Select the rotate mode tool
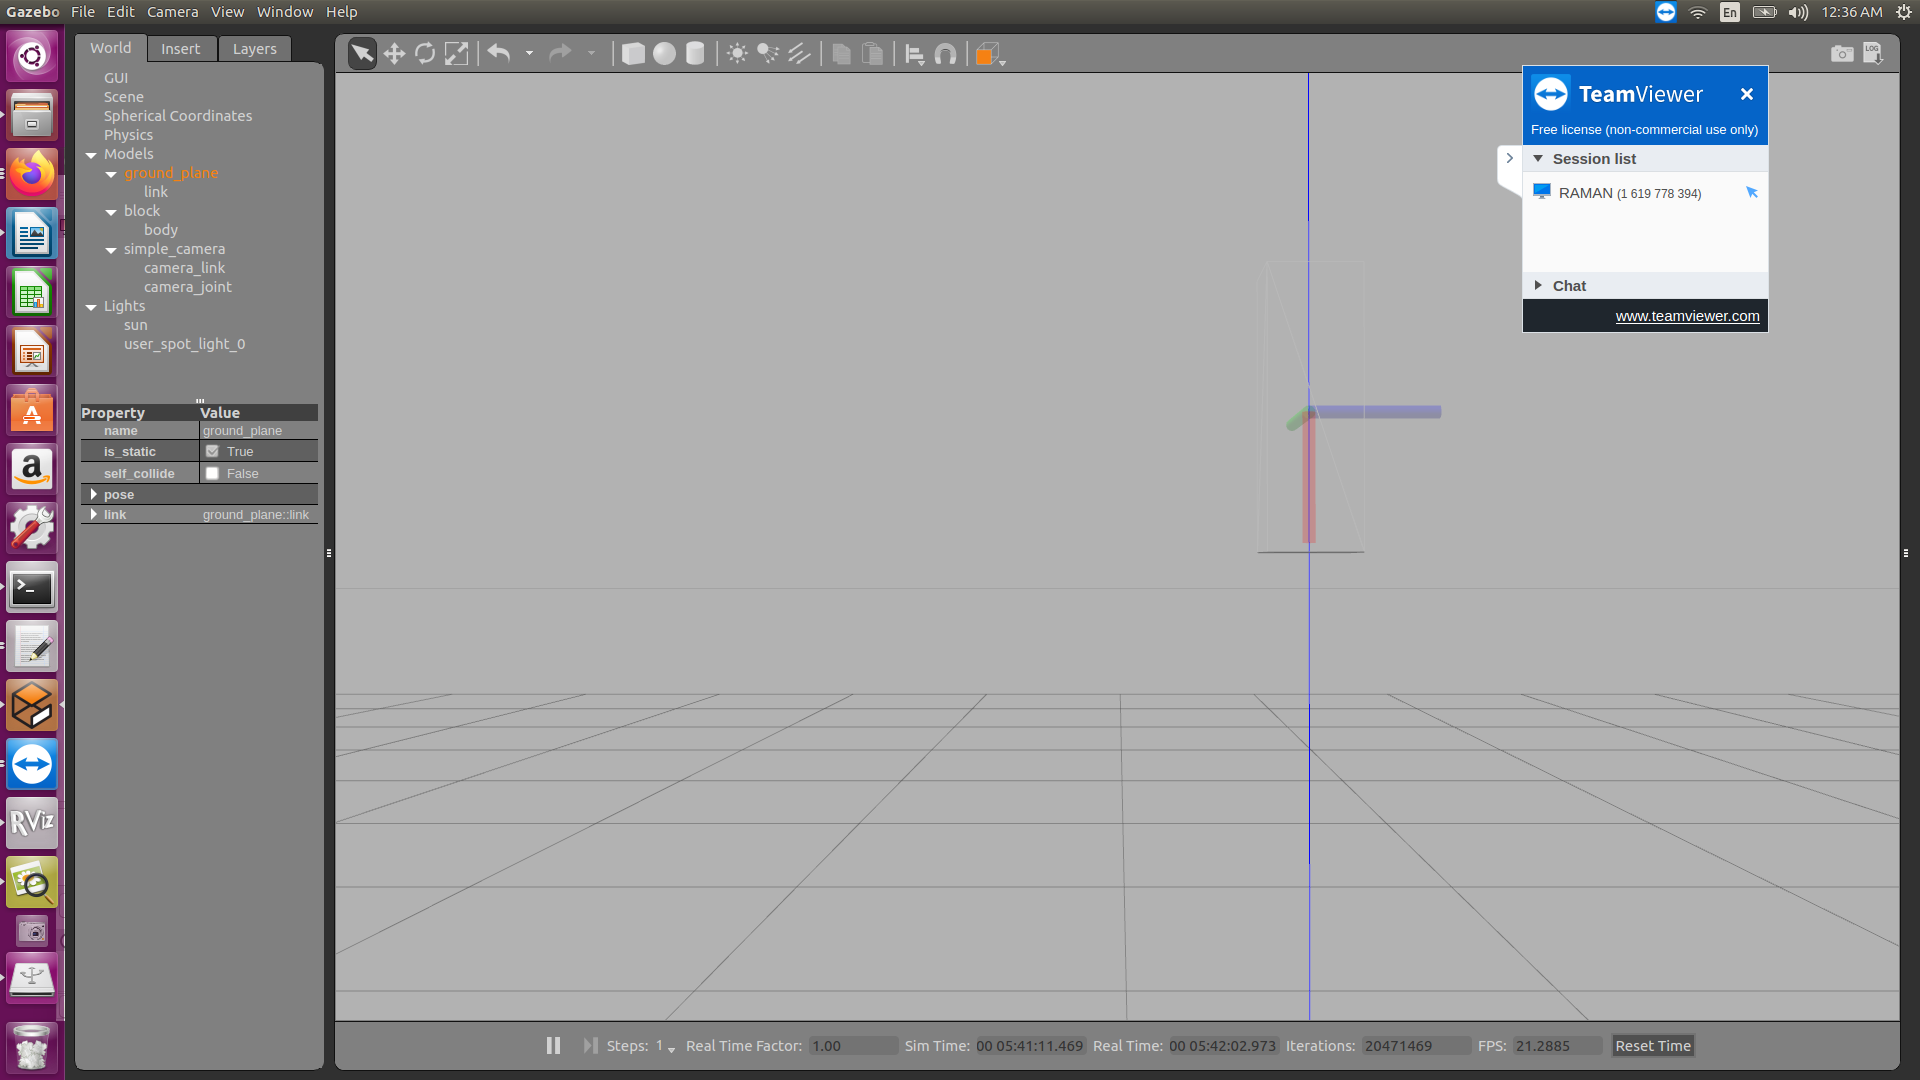Image resolution: width=1920 pixels, height=1080 pixels. coord(425,53)
